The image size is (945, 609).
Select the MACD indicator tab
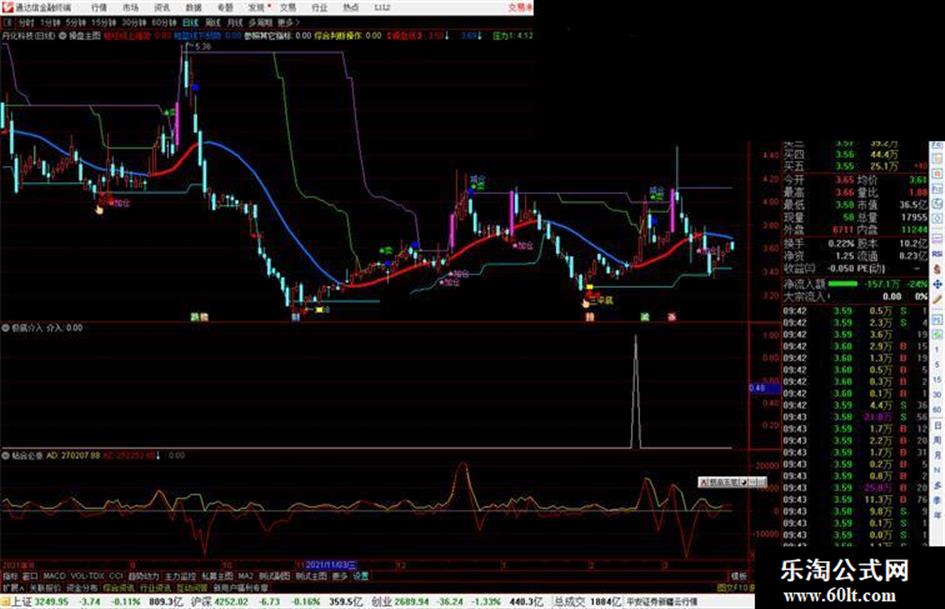coord(54,576)
